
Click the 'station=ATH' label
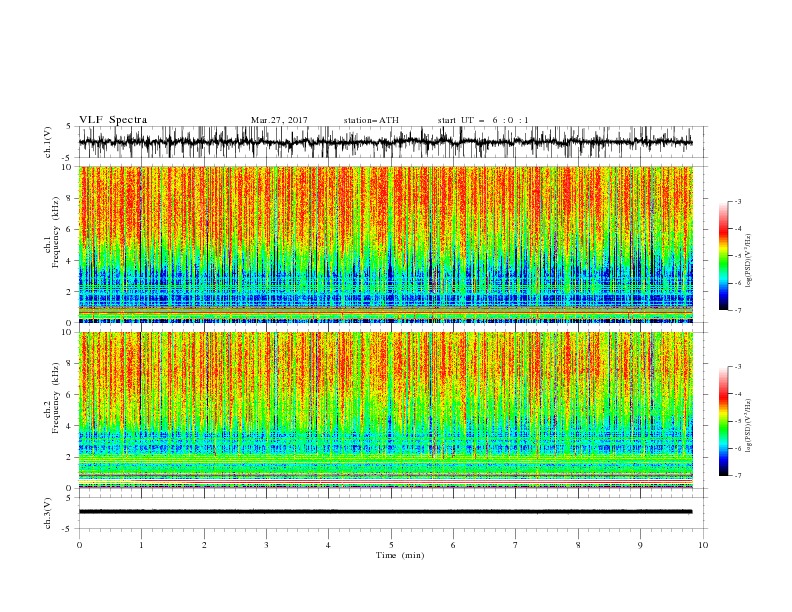point(371,120)
